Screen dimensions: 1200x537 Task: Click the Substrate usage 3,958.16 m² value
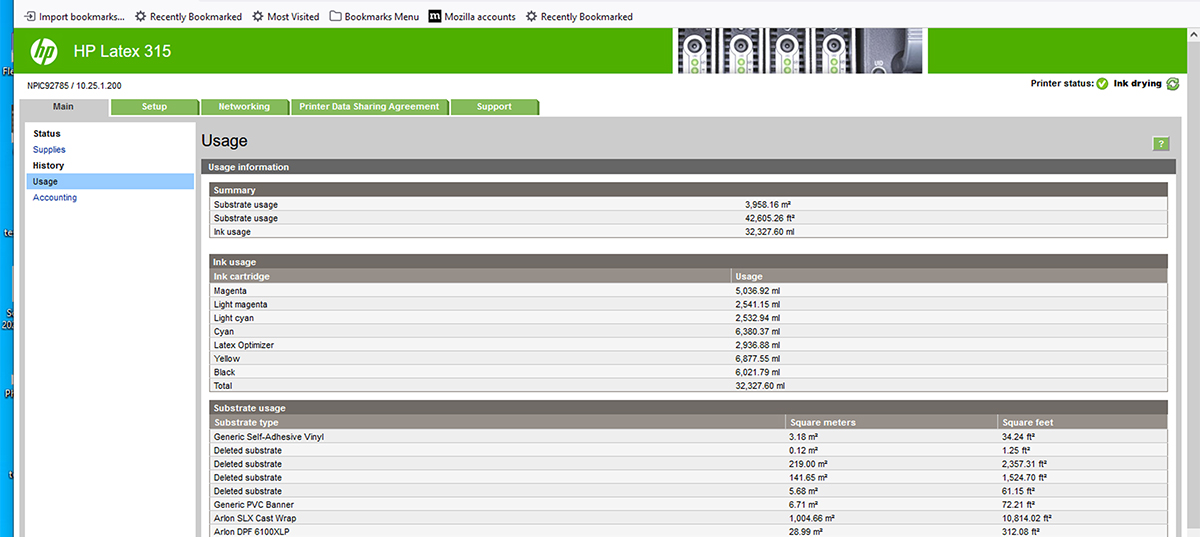coord(768,204)
